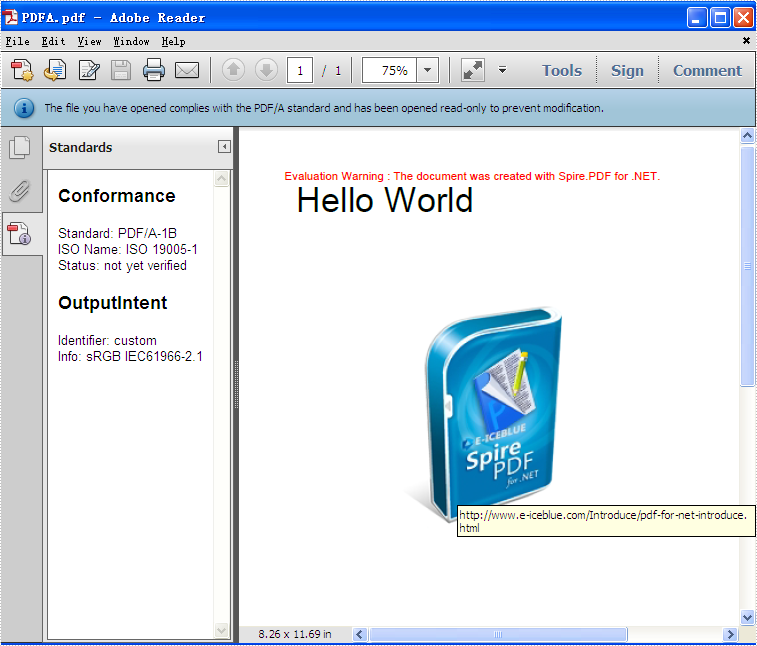Image resolution: width=757 pixels, height=646 pixels.
Task: Click 'Info: sRGB IEC61966-2.1' text
Action: [x=130, y=356]
